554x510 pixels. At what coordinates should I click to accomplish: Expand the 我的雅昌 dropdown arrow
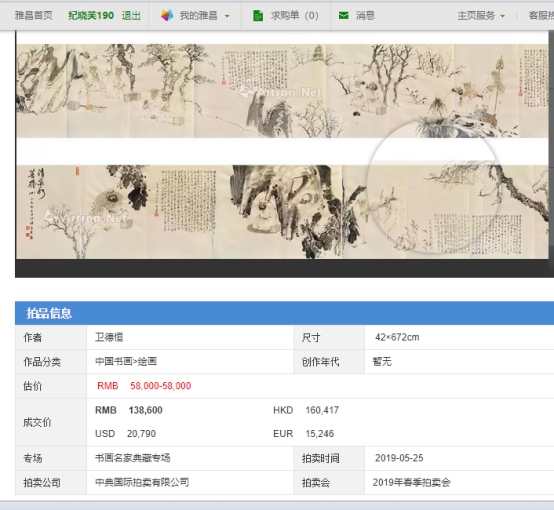click(227, 16)
